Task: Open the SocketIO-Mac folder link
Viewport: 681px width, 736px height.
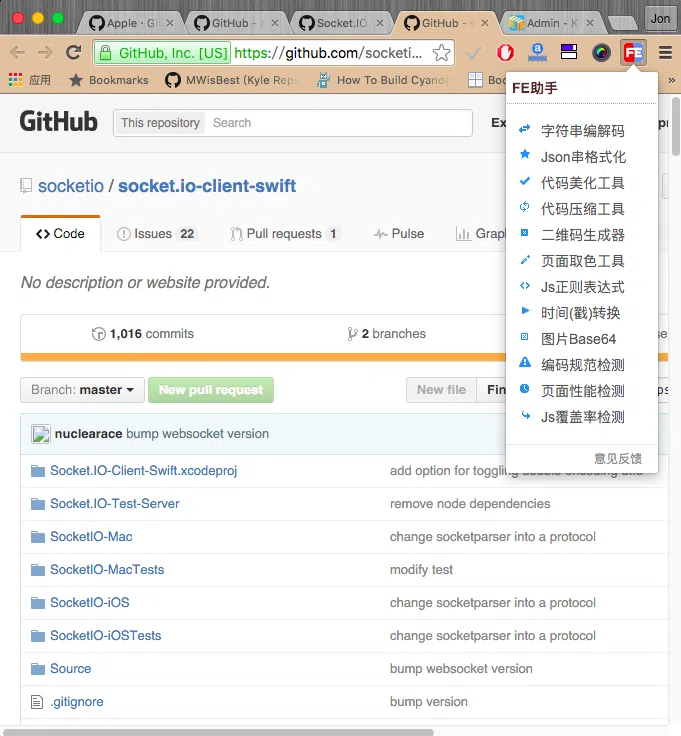Action: [x=91, y=537]
